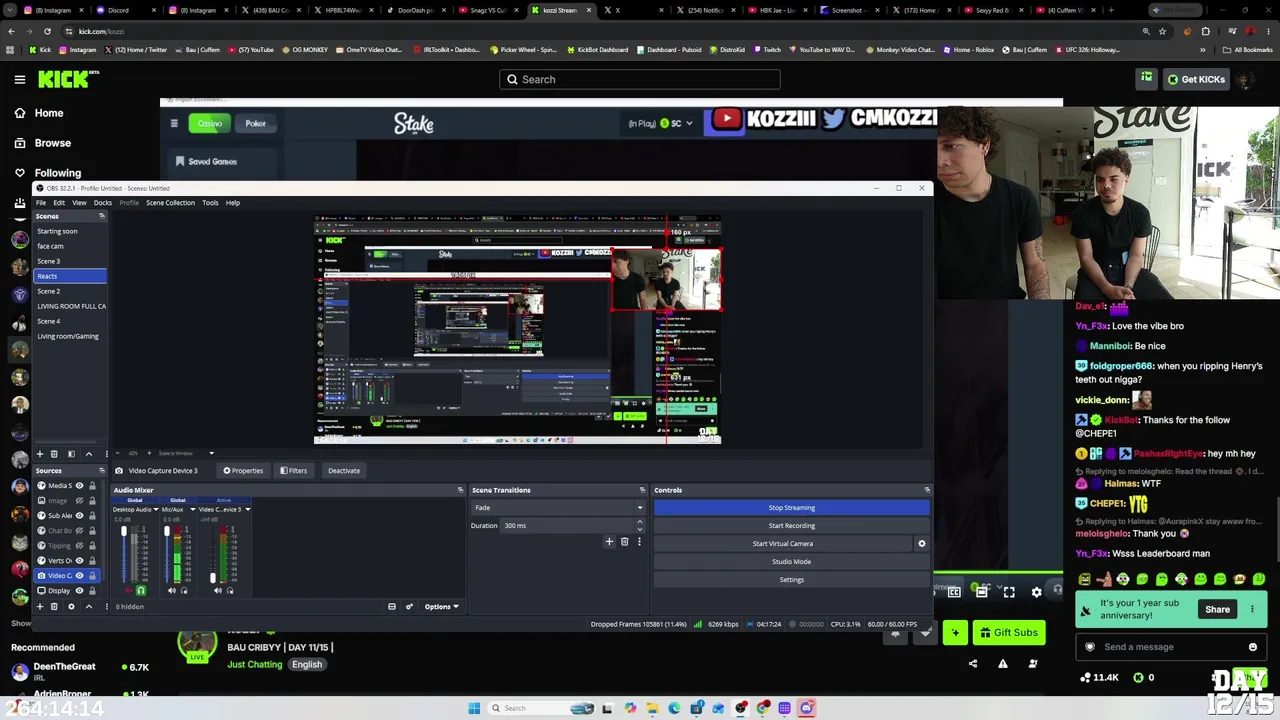1280x720 pixels.
Task: Toggle Mic/Aux audio monitoring headphone icon
Action: 184,591
